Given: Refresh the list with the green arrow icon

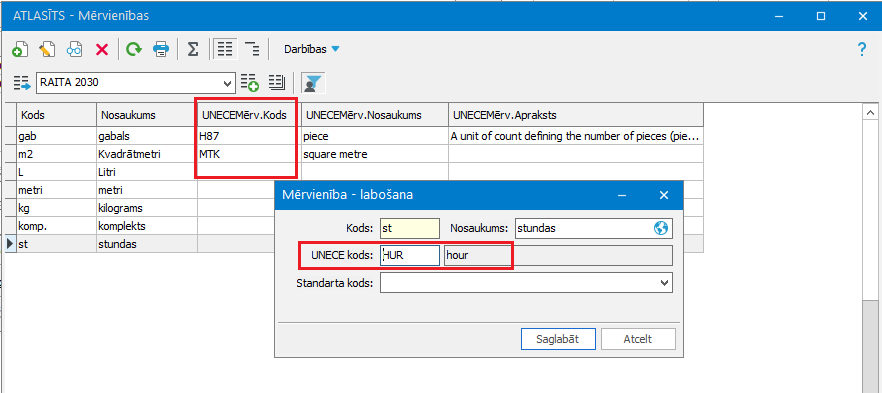Looking at the screenshot, I should [x=134, y=49].
